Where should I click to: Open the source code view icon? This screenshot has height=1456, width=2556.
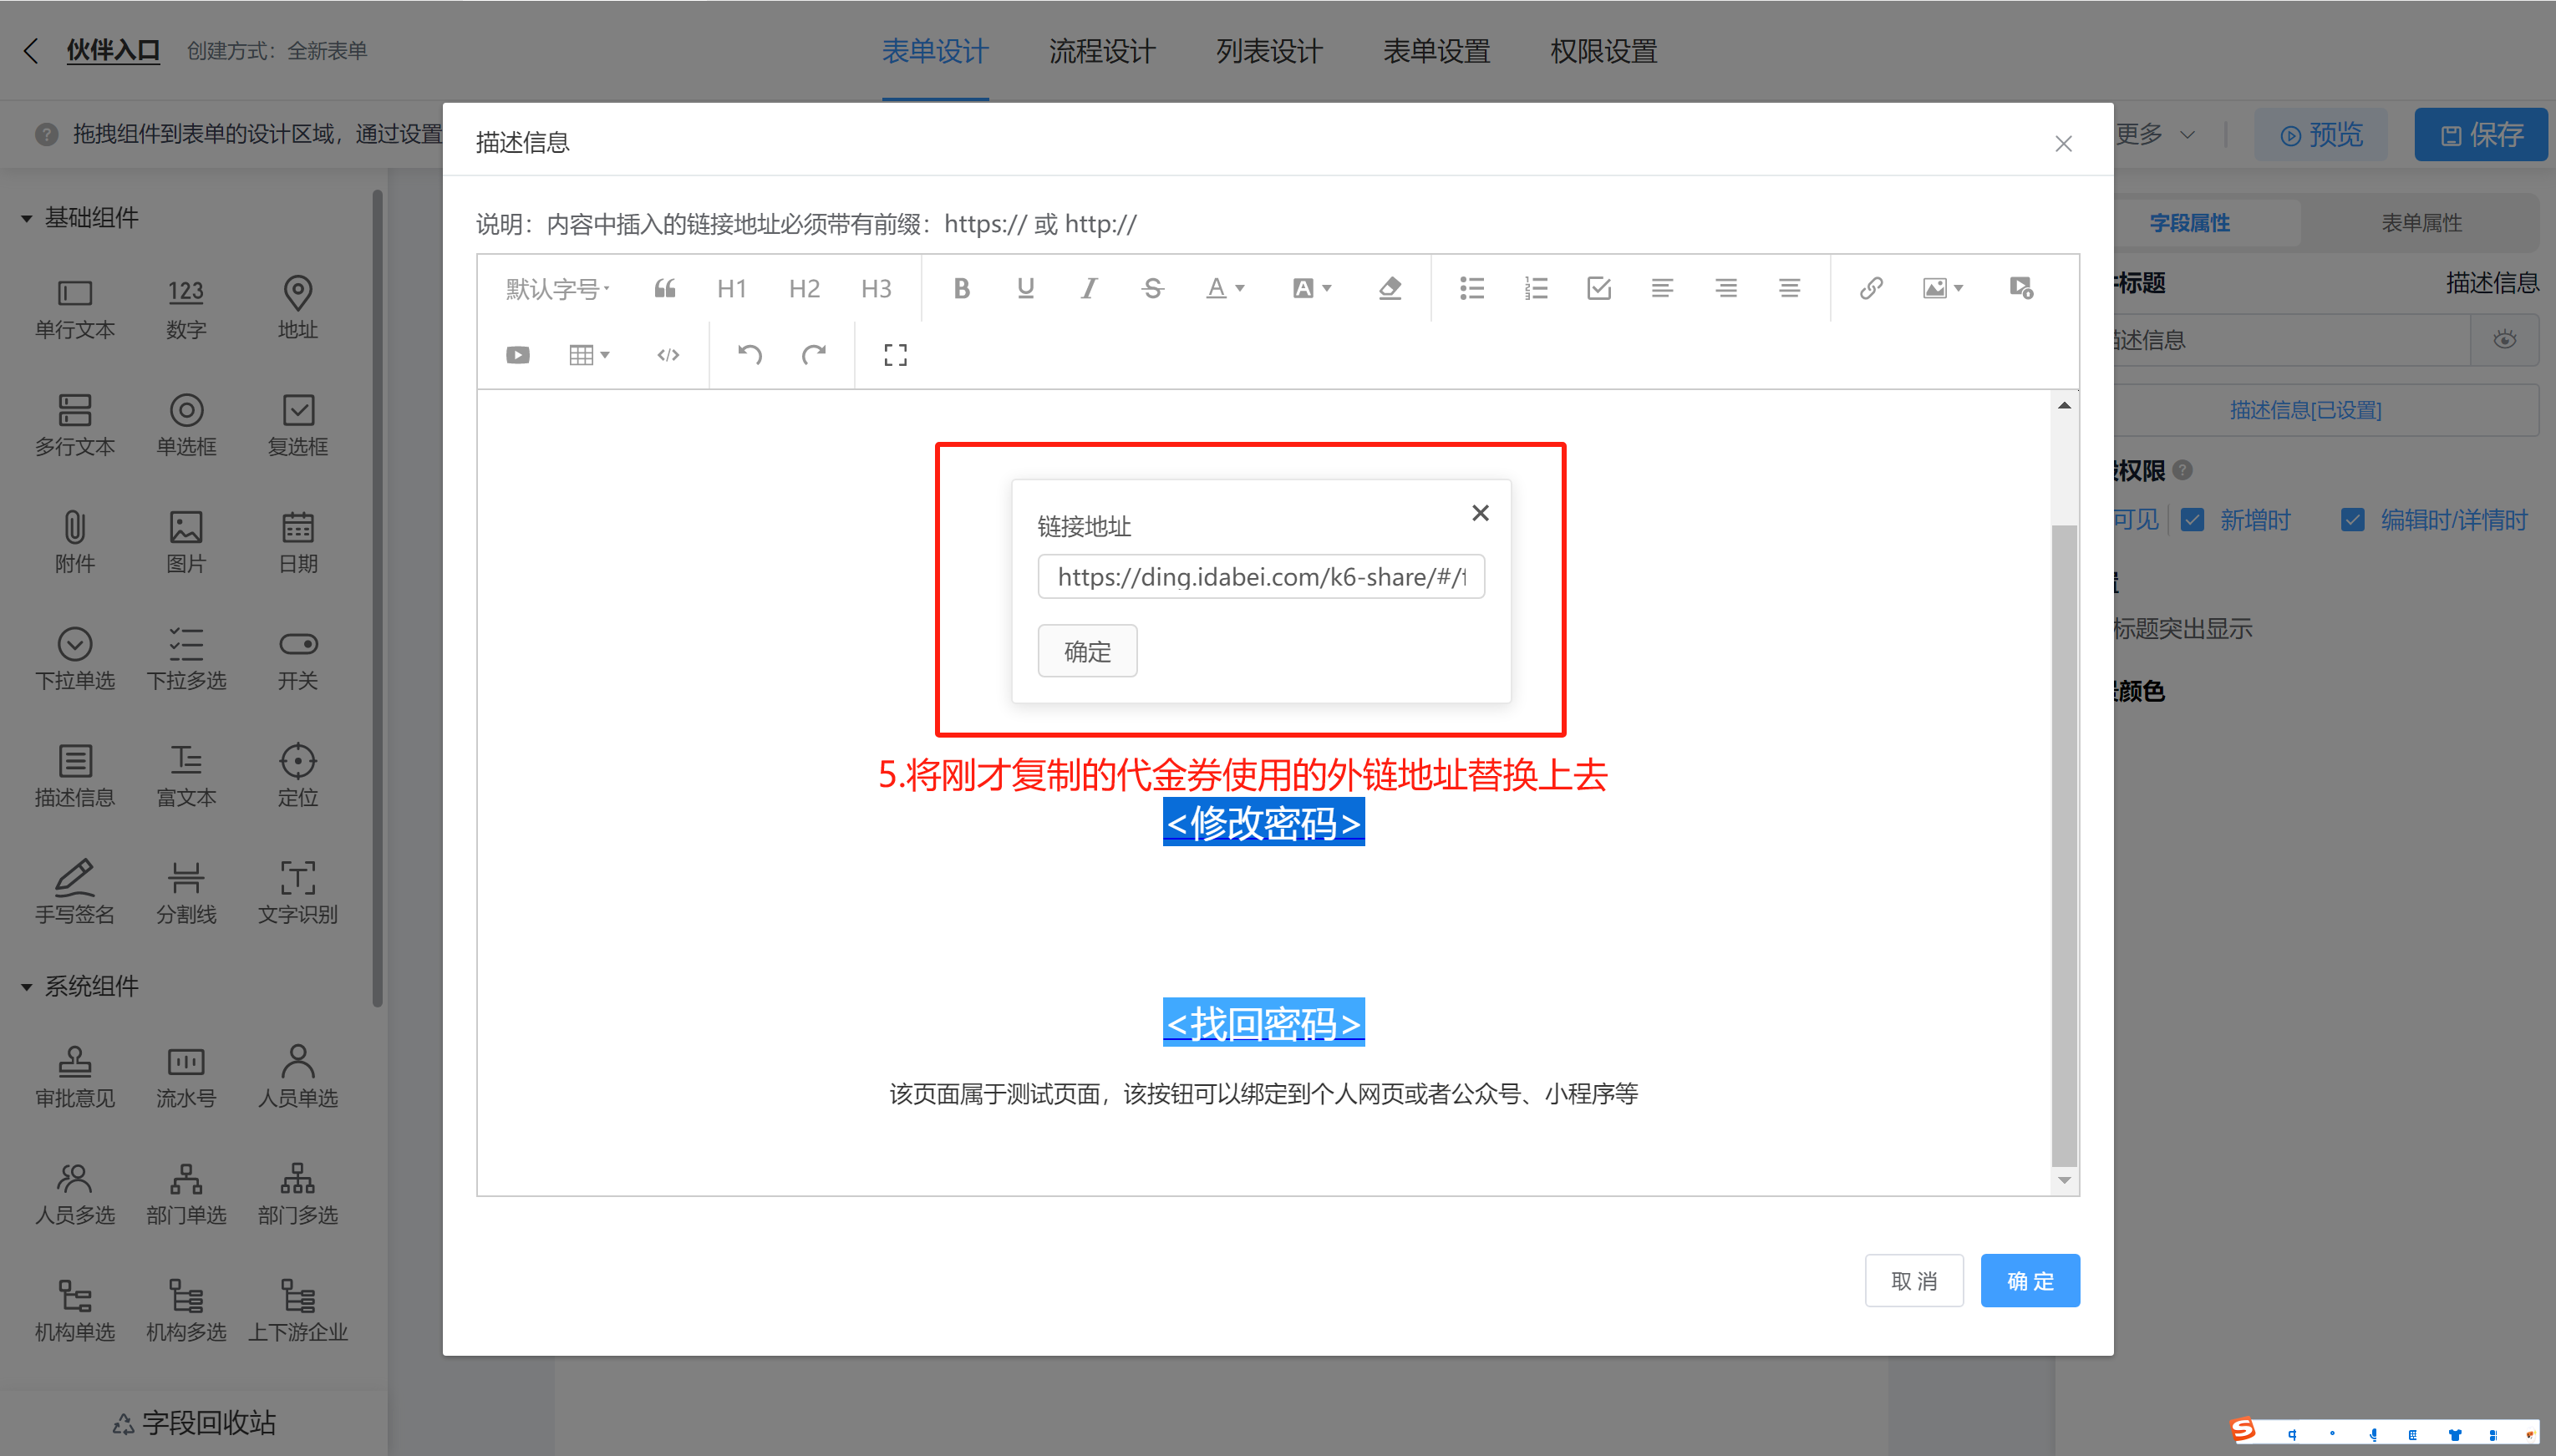click(668, 355)
